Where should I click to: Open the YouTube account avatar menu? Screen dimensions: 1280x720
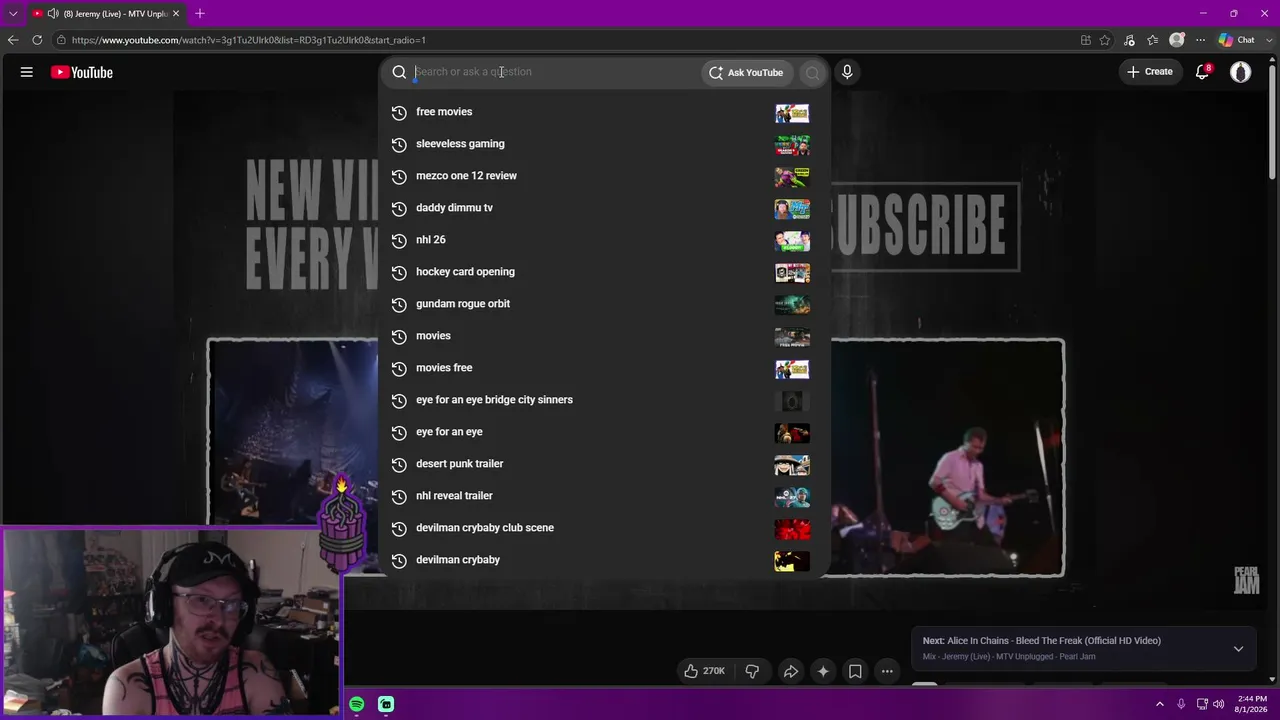pos(1241,72)
